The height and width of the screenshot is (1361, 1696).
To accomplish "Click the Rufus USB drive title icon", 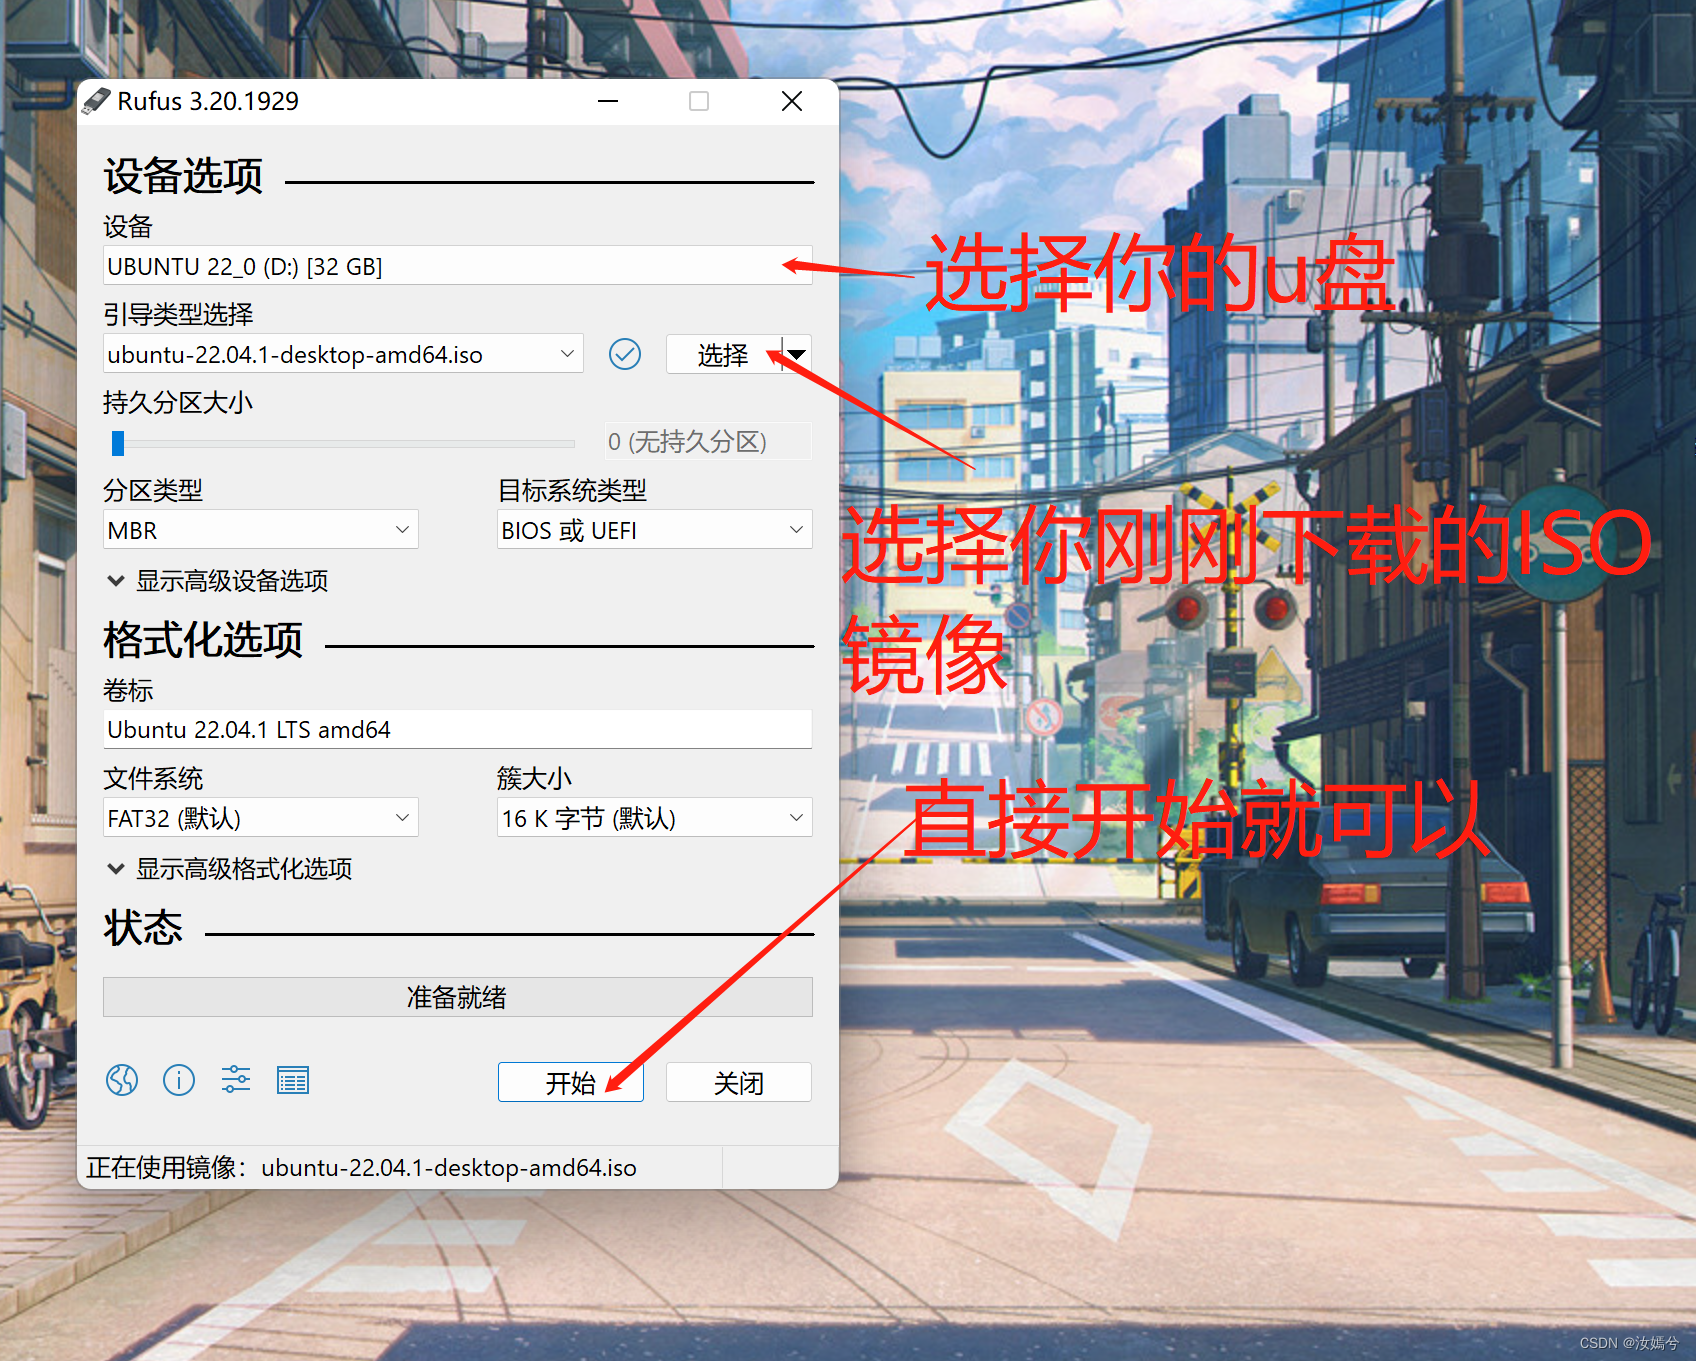I will 96,101.
